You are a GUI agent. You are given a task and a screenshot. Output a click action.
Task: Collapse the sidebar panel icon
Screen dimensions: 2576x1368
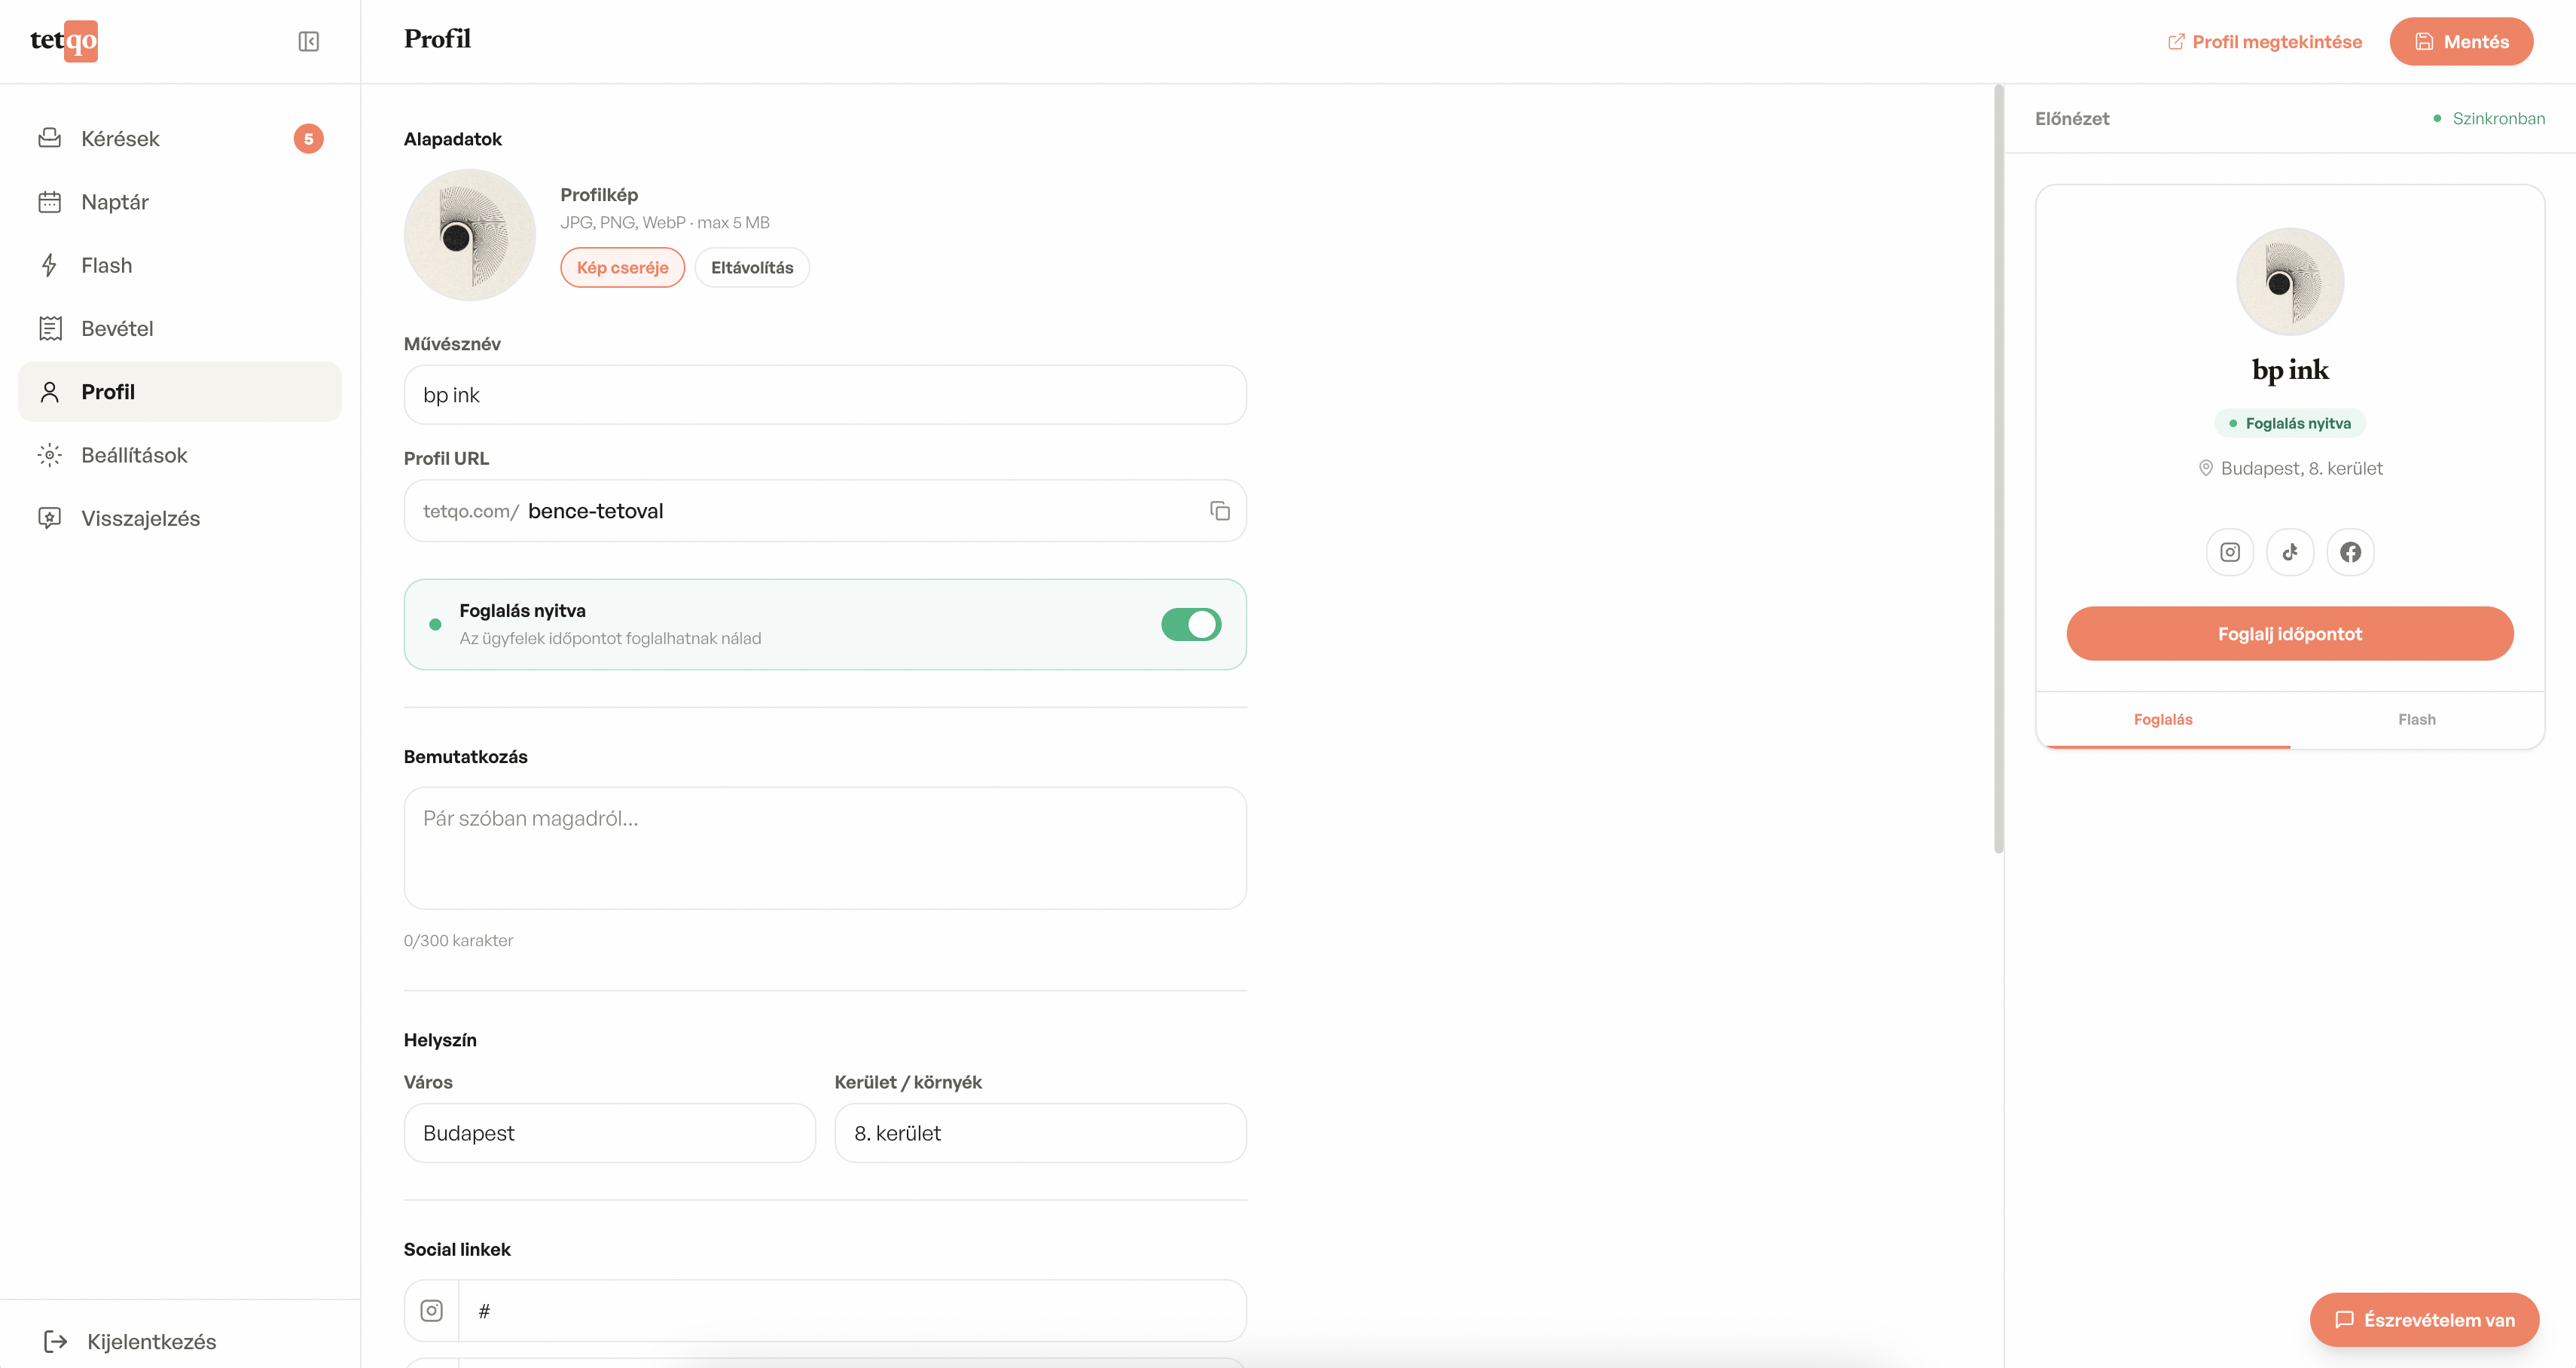coord(308,41)
